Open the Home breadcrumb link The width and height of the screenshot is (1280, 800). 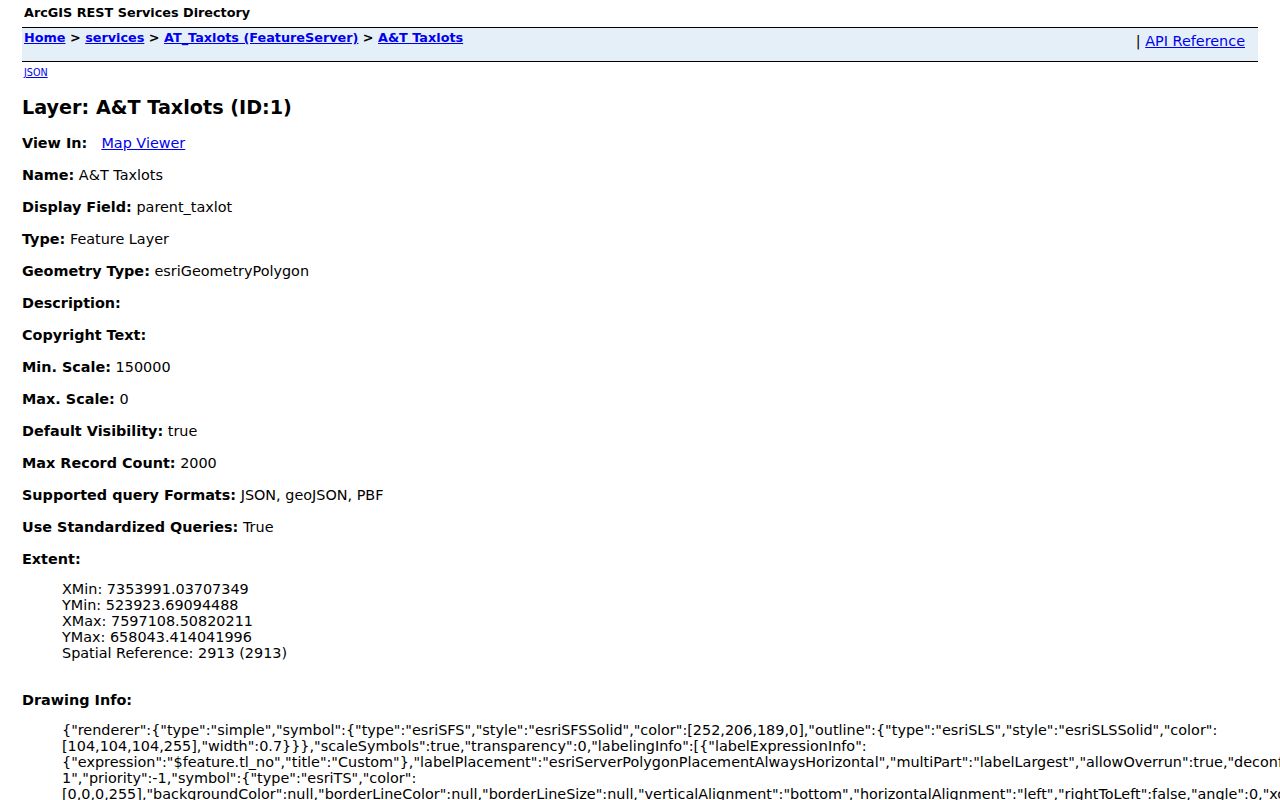(44, 38)
